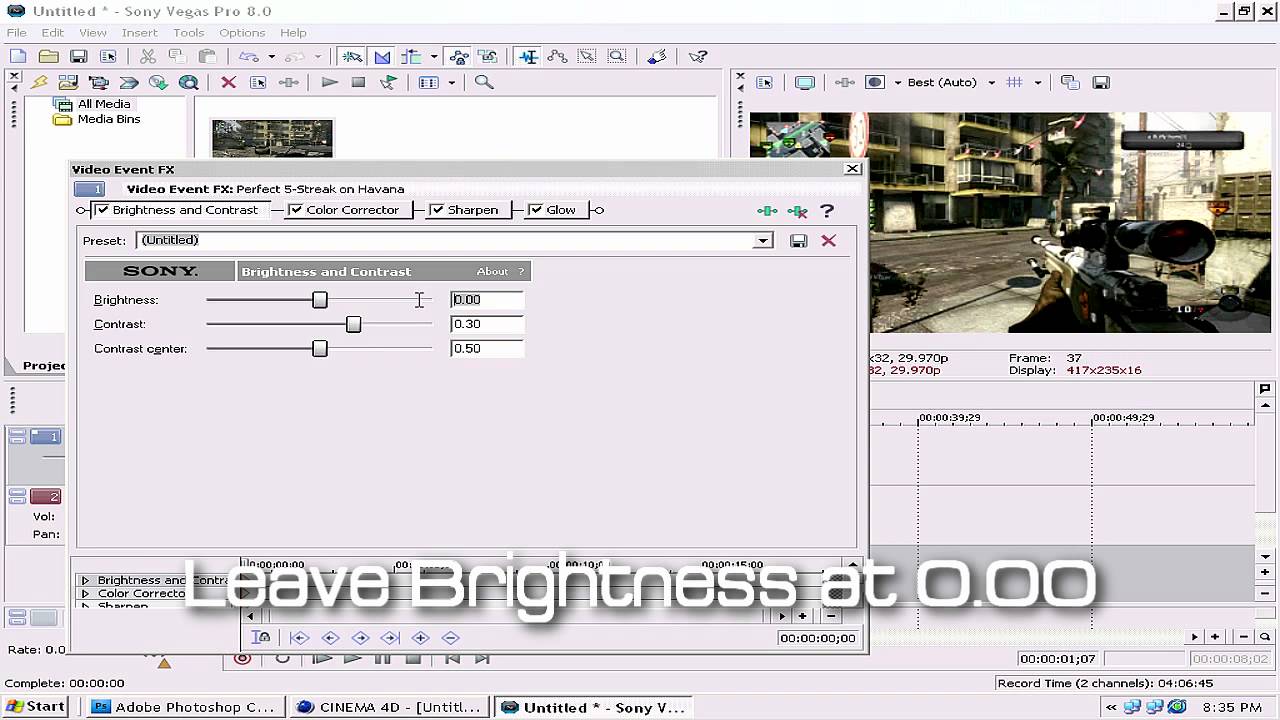
Task: Open the Tools menu
Action: coord(189,33)
